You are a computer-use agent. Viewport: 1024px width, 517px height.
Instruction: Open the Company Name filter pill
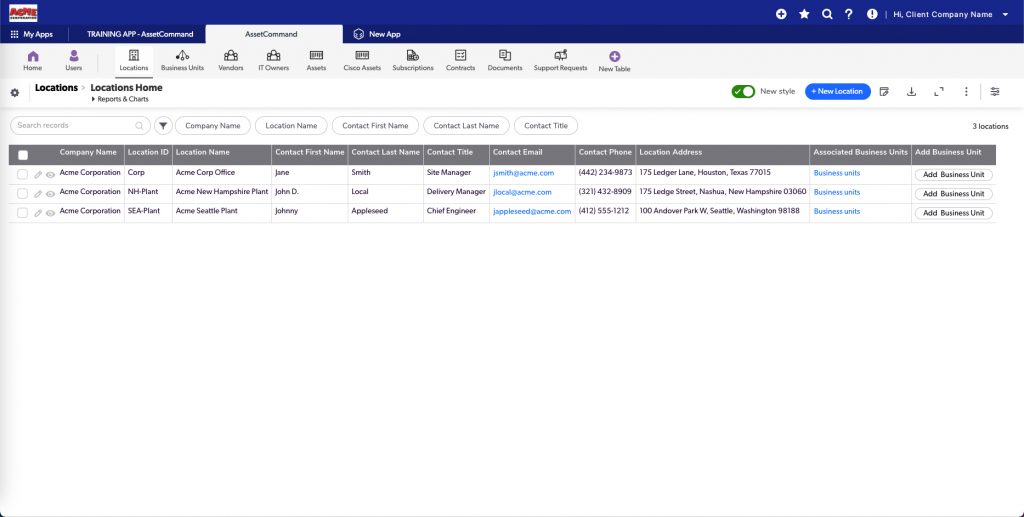(x=213, y=126)
